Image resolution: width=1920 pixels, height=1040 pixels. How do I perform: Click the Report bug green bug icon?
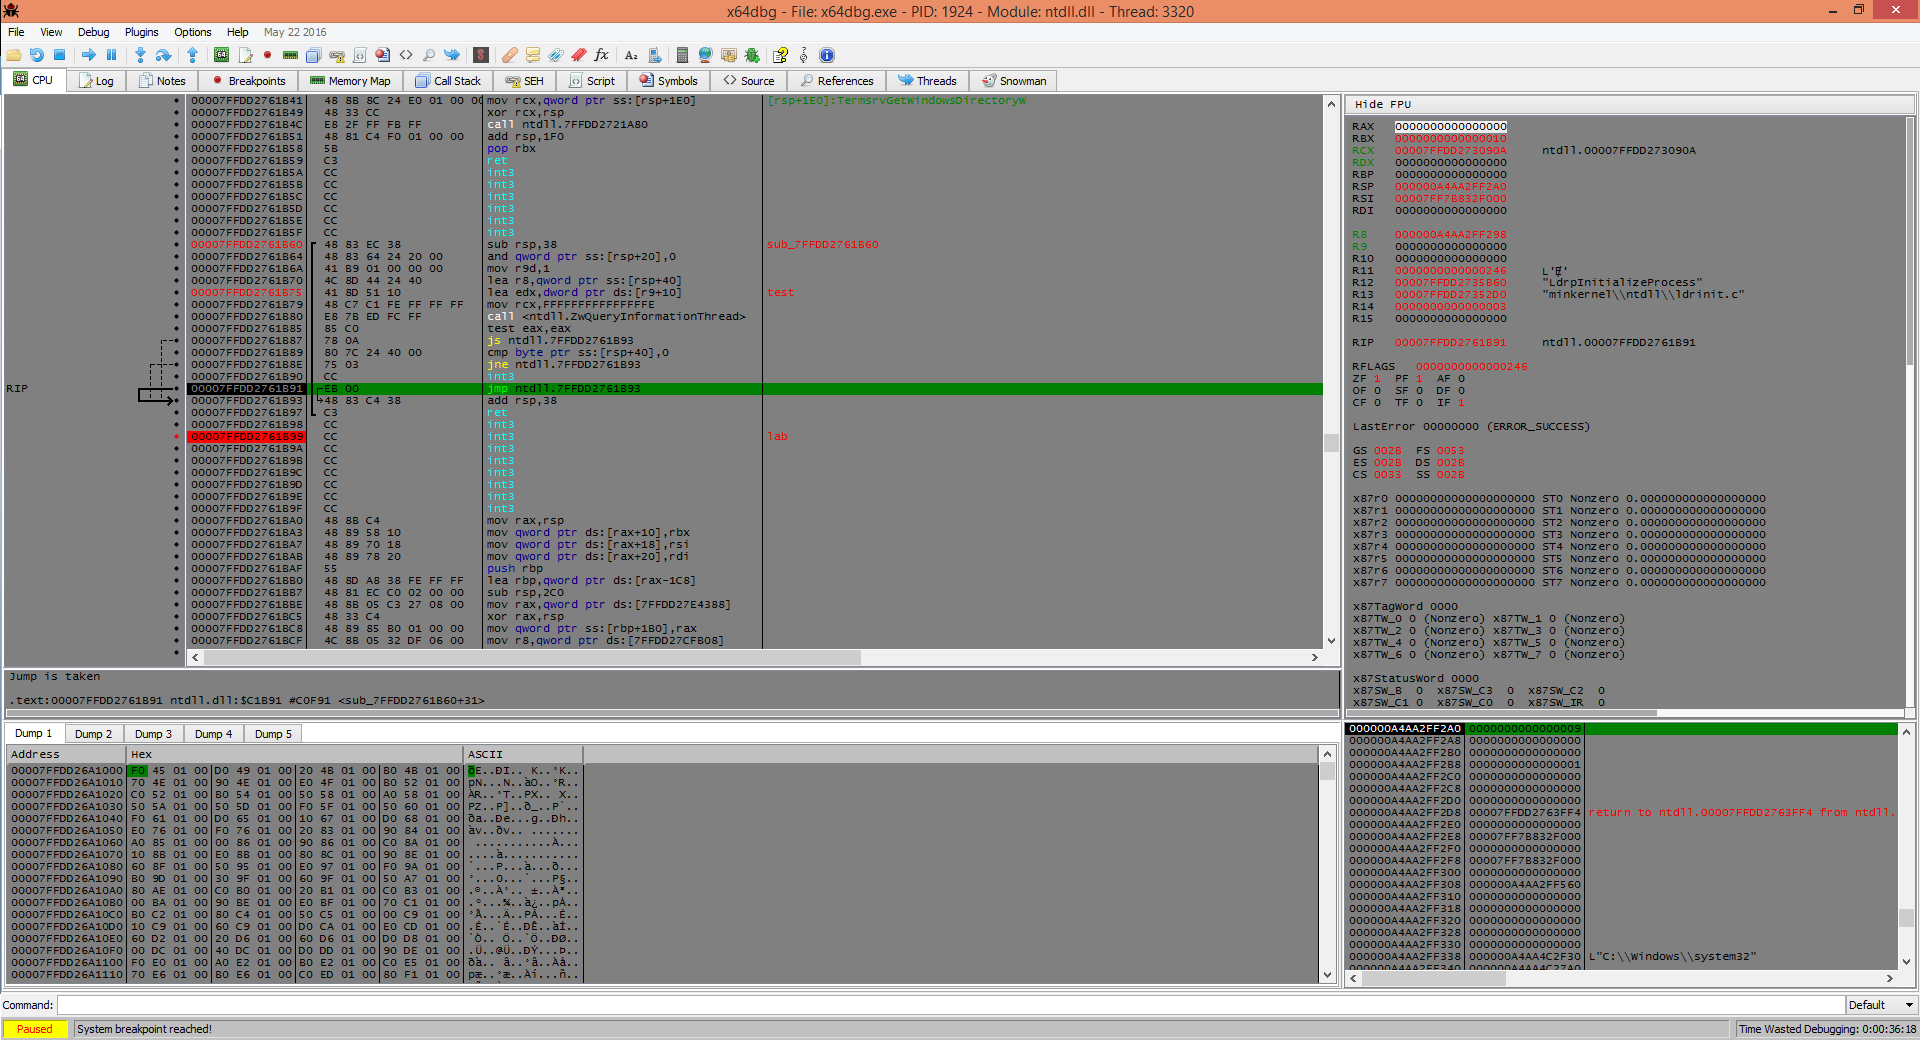coord(752,55)
